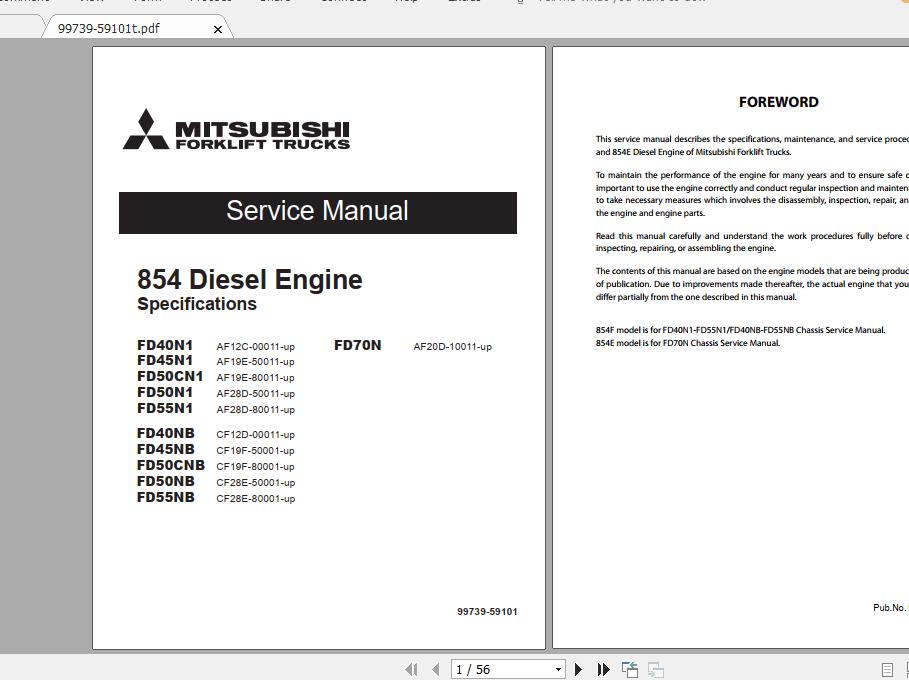The width and height of the screenshot is (909, 680).
Task: Click the serial code "AF19E-80011-up"
Action: point(256,377)
